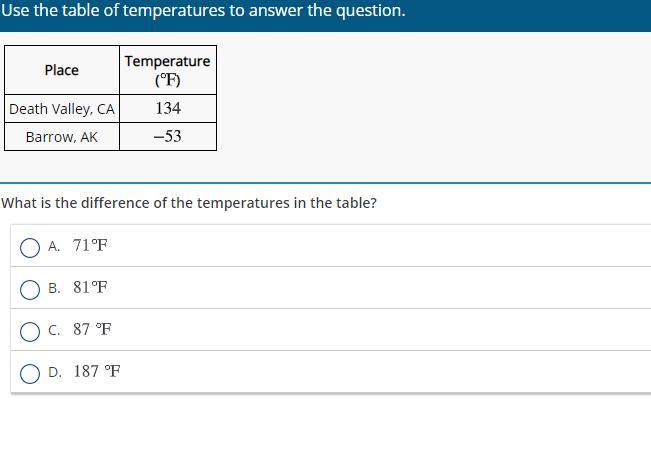
Task: Click the 81°F answer text
Action: click(90, 287)
